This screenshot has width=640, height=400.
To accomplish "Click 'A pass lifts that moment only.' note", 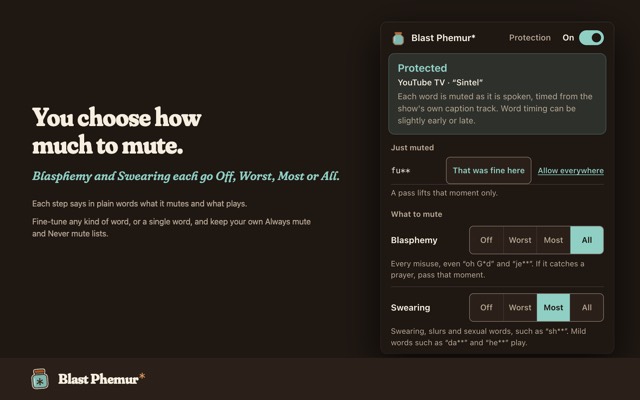I will 444,193.
